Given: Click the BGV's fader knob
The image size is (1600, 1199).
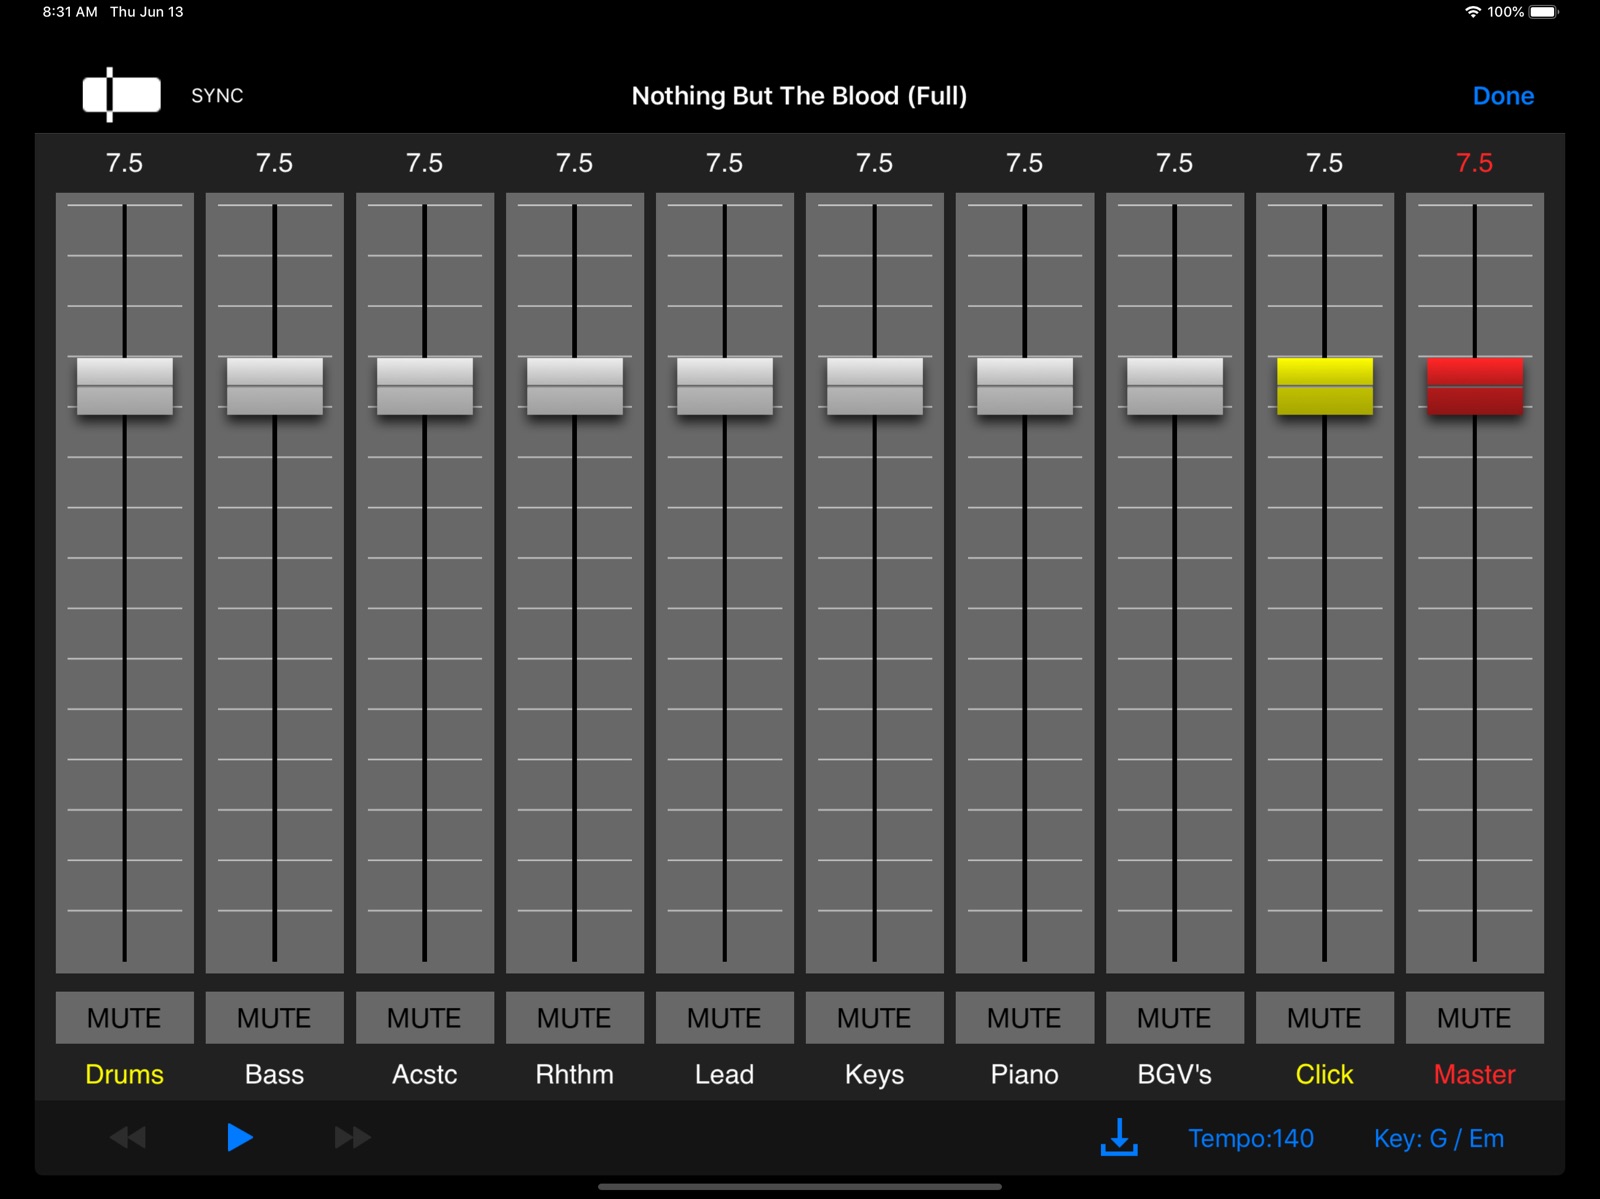Looking at the screenshot, I should (1175, 386).
